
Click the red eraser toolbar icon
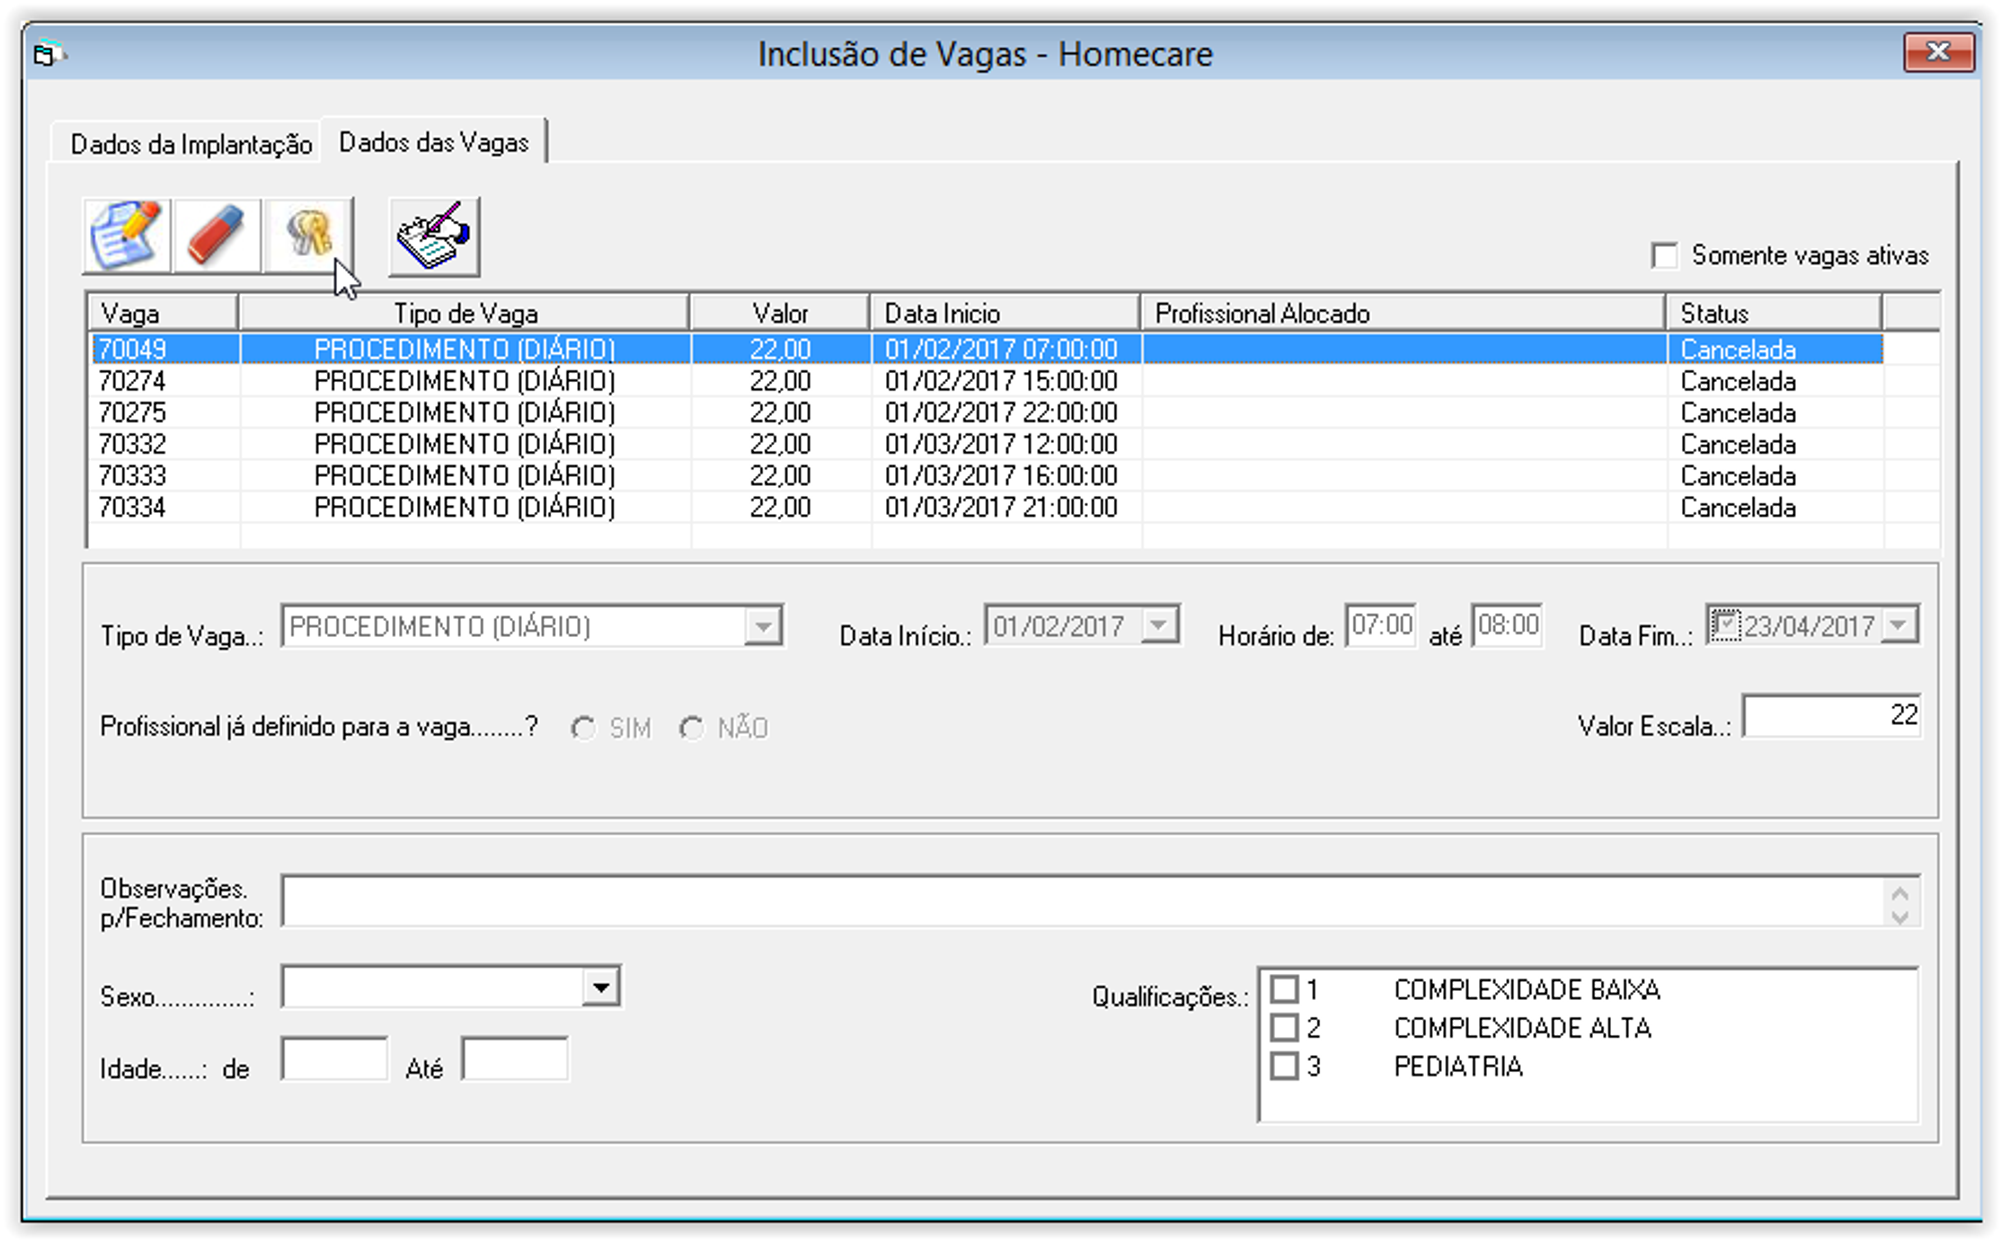pos(216,236)
